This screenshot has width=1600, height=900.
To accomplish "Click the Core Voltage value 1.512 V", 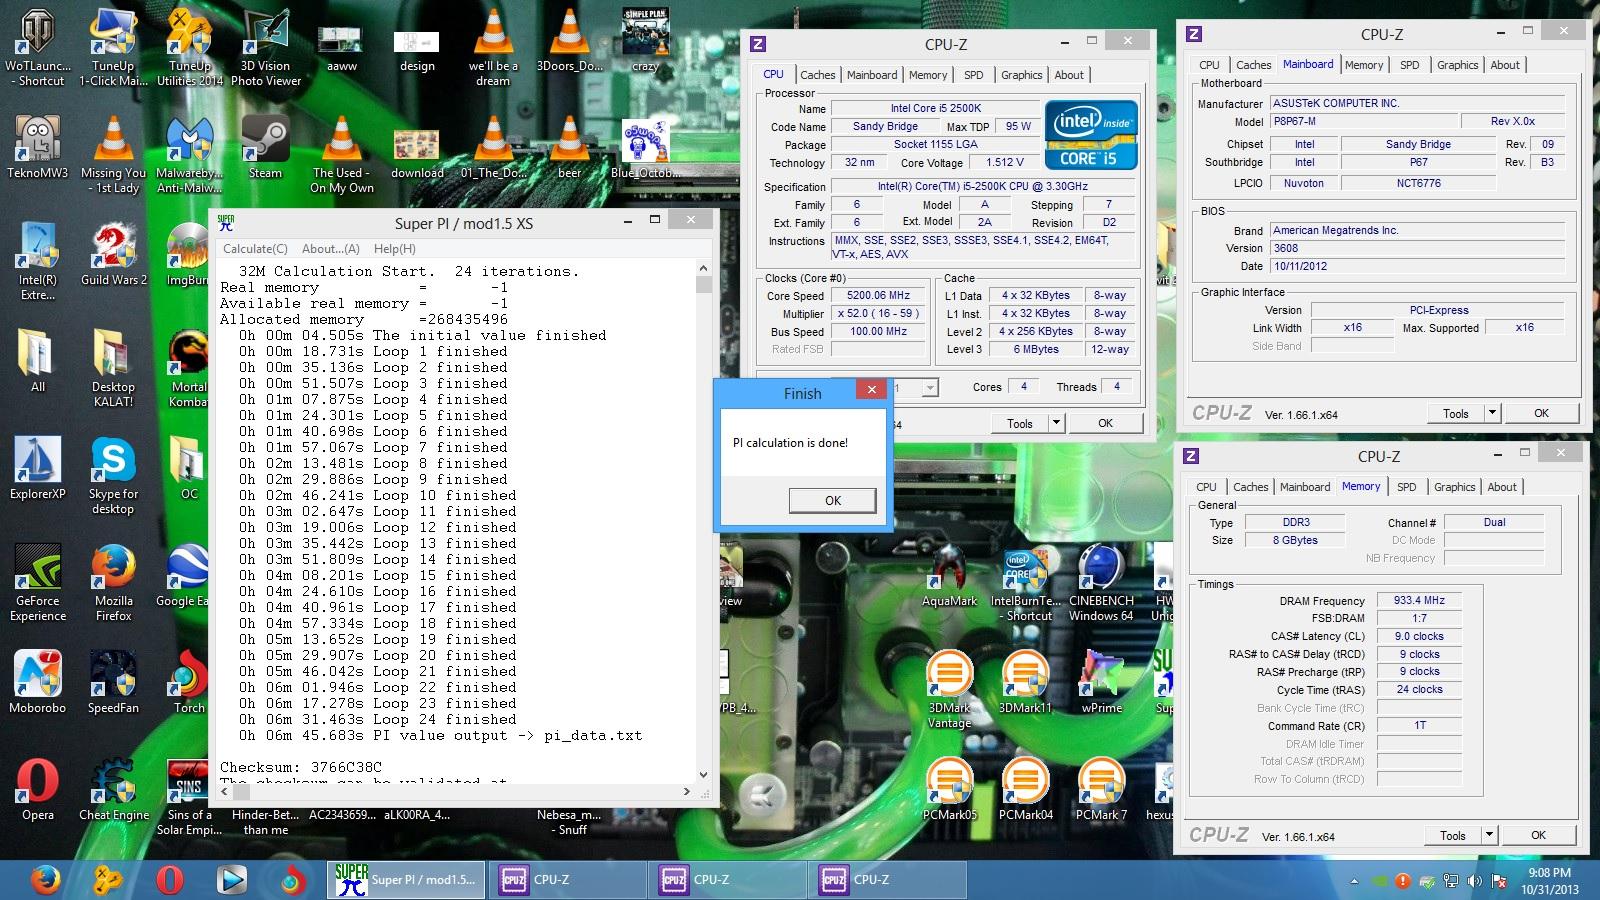I will 1004,162.
